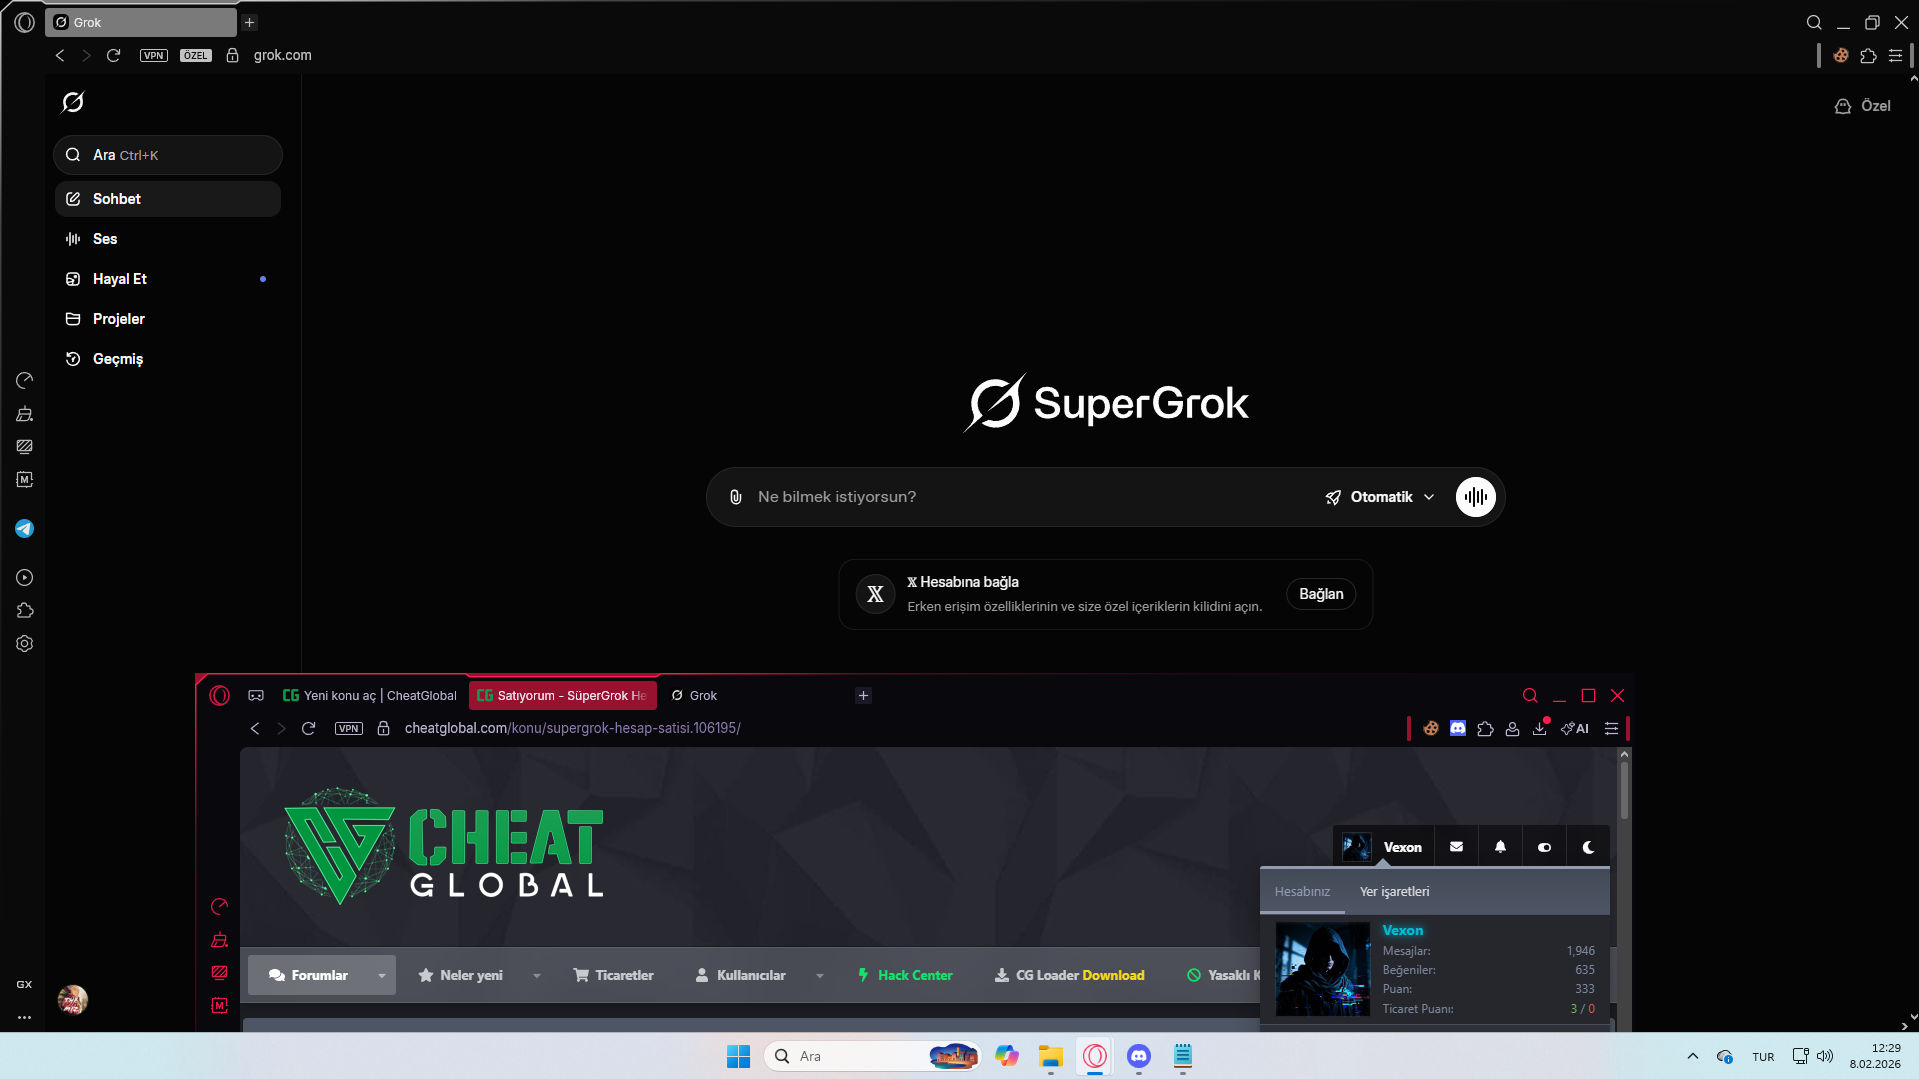Image resolution: width=1919 pixels, height=1079 pixels.
Task: Open the Player icon in Opera sidebar
Action: point(25,578)
